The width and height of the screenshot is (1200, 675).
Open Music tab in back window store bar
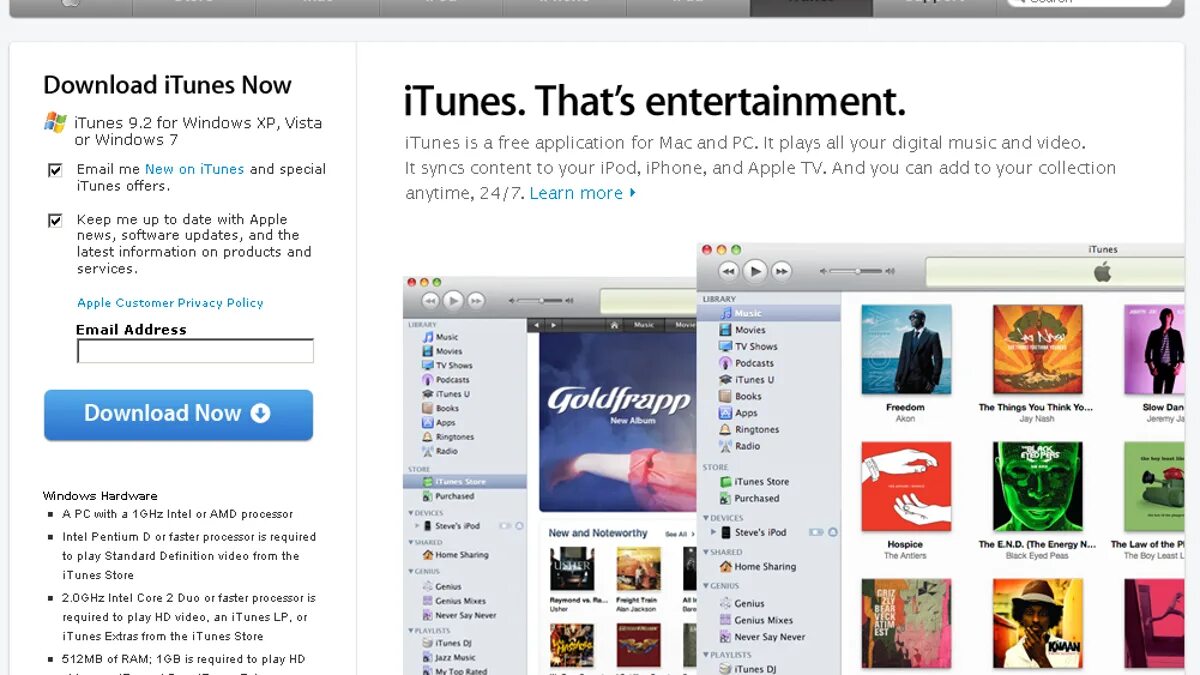(645, 325)
